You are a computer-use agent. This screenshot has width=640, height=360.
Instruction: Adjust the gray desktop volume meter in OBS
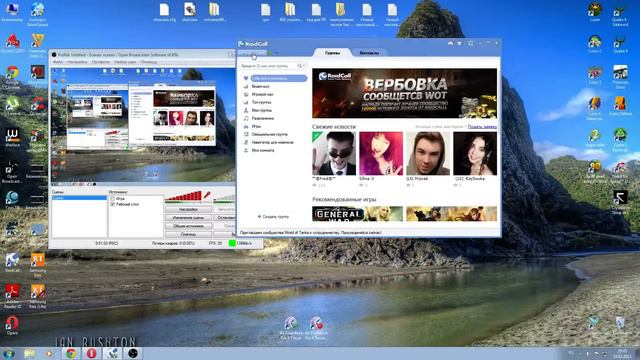[224, 198]
